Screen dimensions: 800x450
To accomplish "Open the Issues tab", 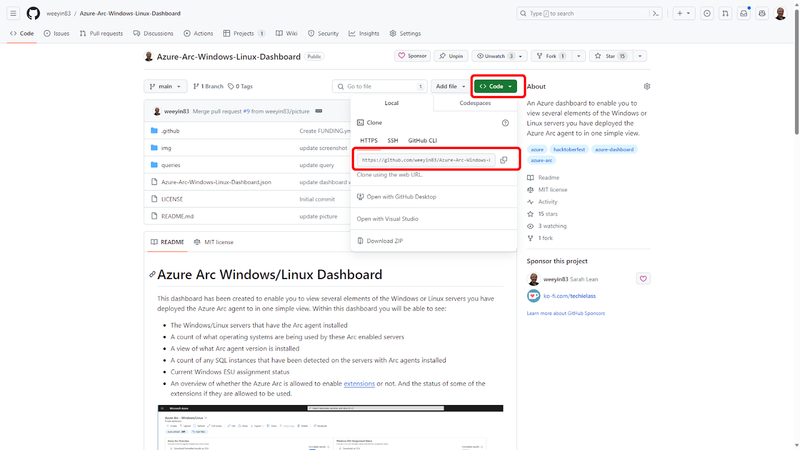I will pyautogui.click(x=57, y=33).
